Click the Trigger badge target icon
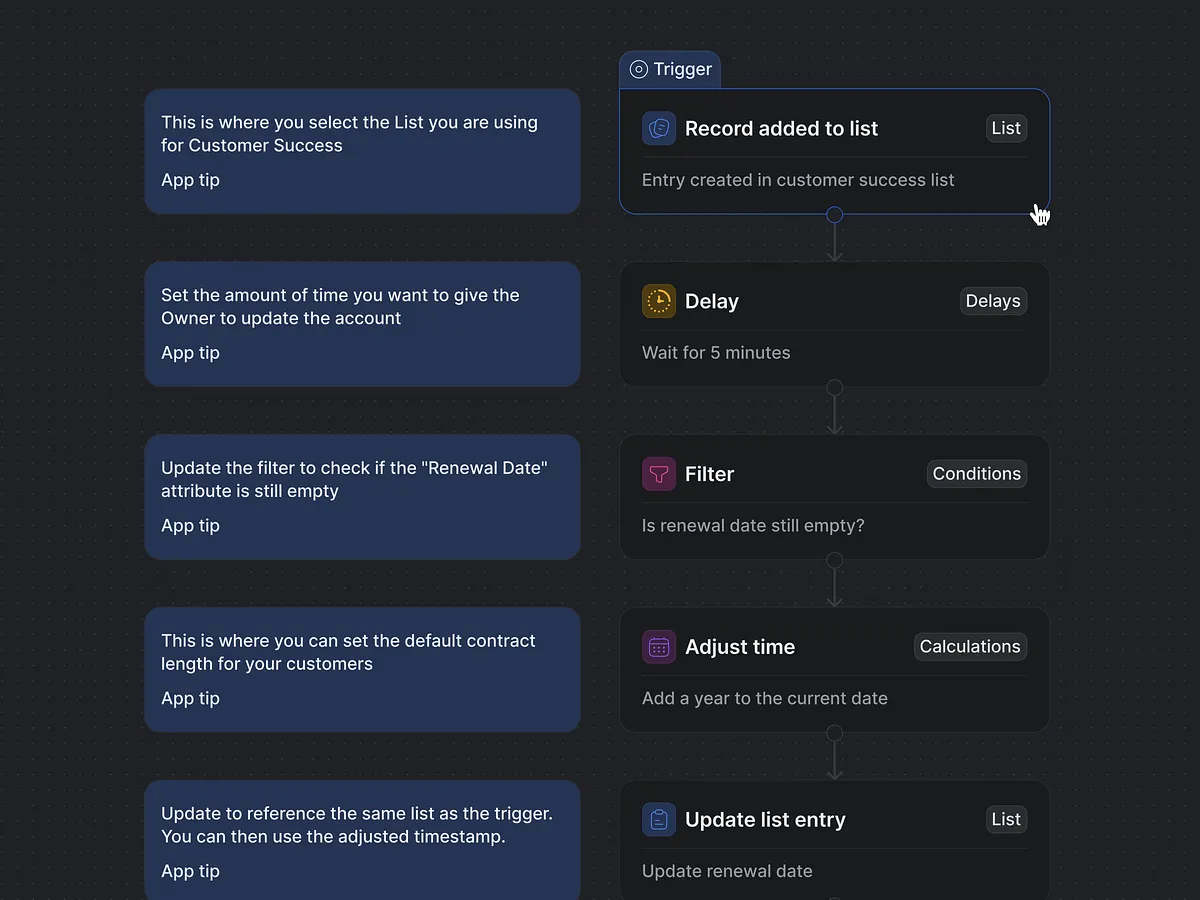Viewport: 1200px width, 900px height. pyautogui.click(x=638, y=69)
